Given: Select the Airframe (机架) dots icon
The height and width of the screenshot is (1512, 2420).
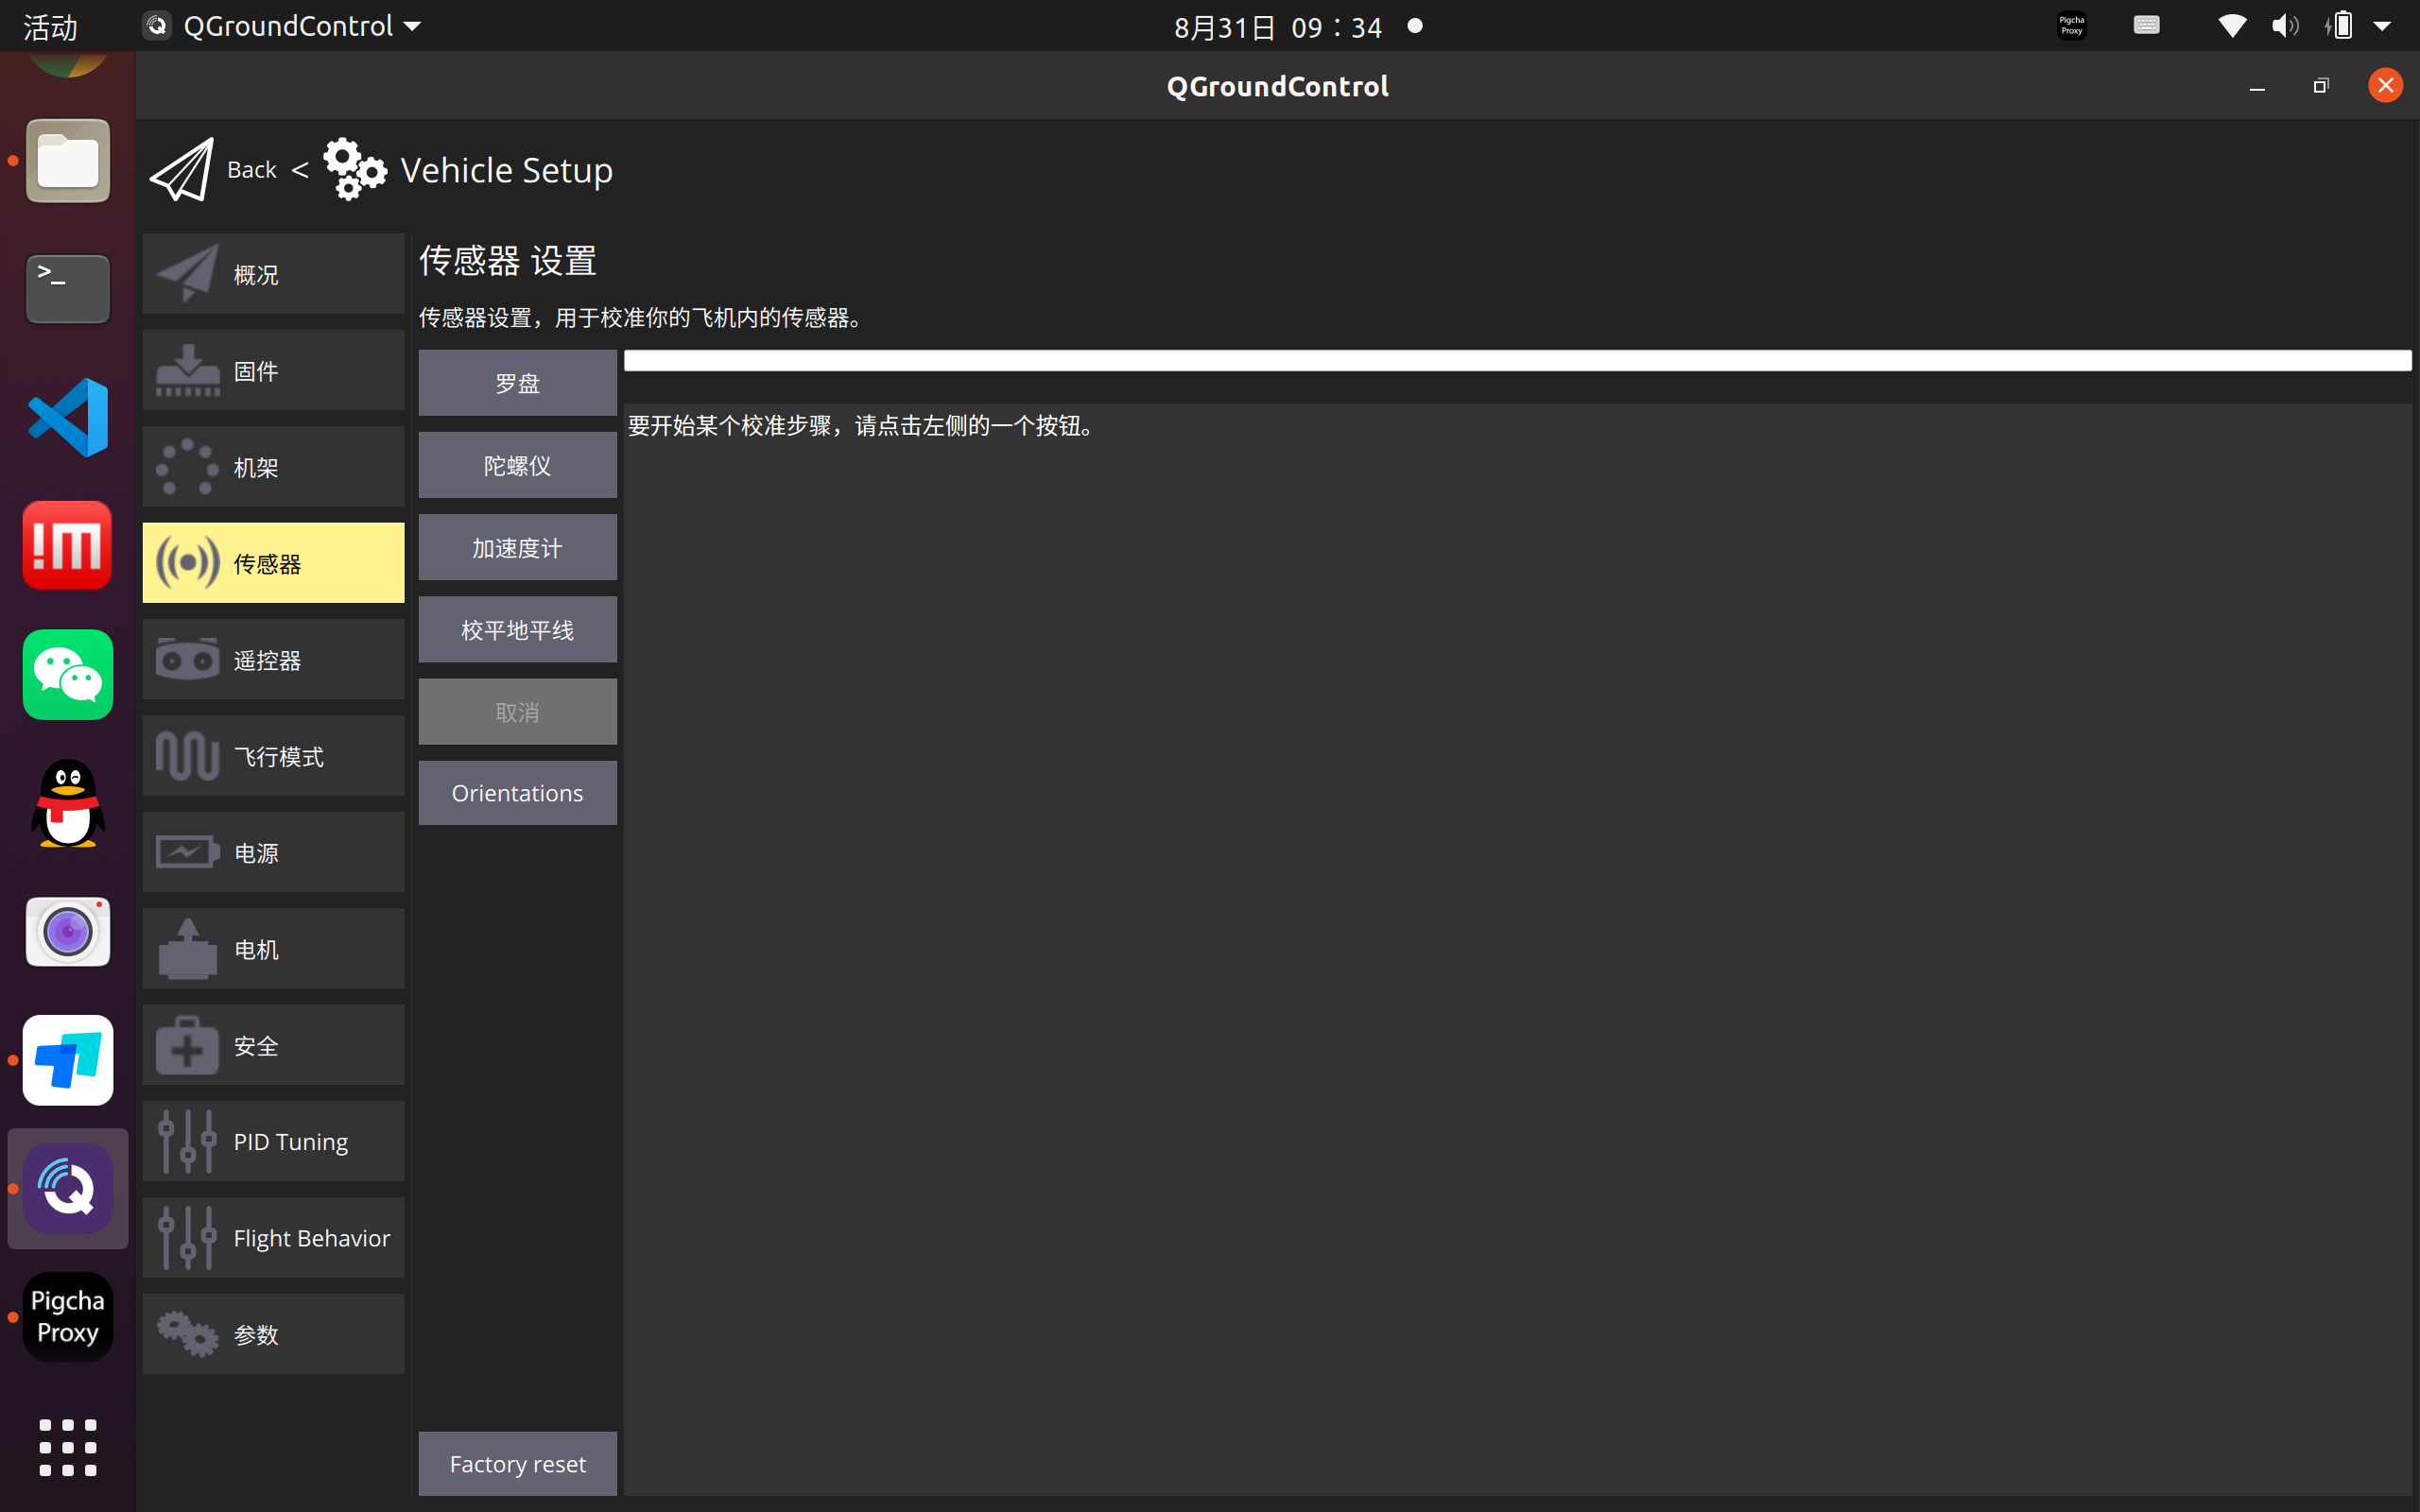Looking at the screenshot, I should pyautogui.click(x=187, y=467).
